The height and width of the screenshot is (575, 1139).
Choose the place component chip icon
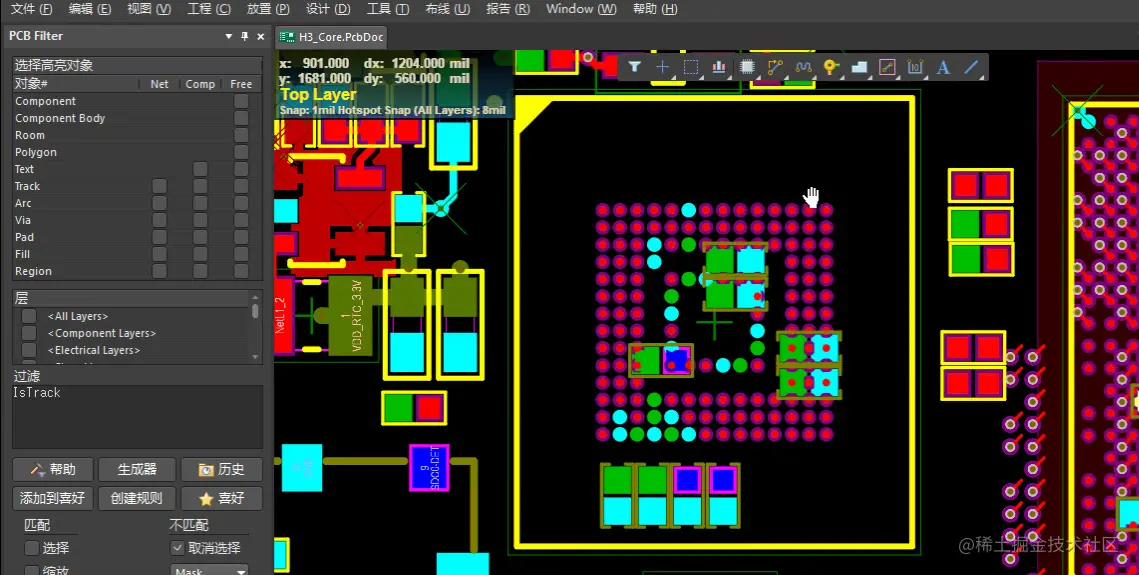coord(747,67)
